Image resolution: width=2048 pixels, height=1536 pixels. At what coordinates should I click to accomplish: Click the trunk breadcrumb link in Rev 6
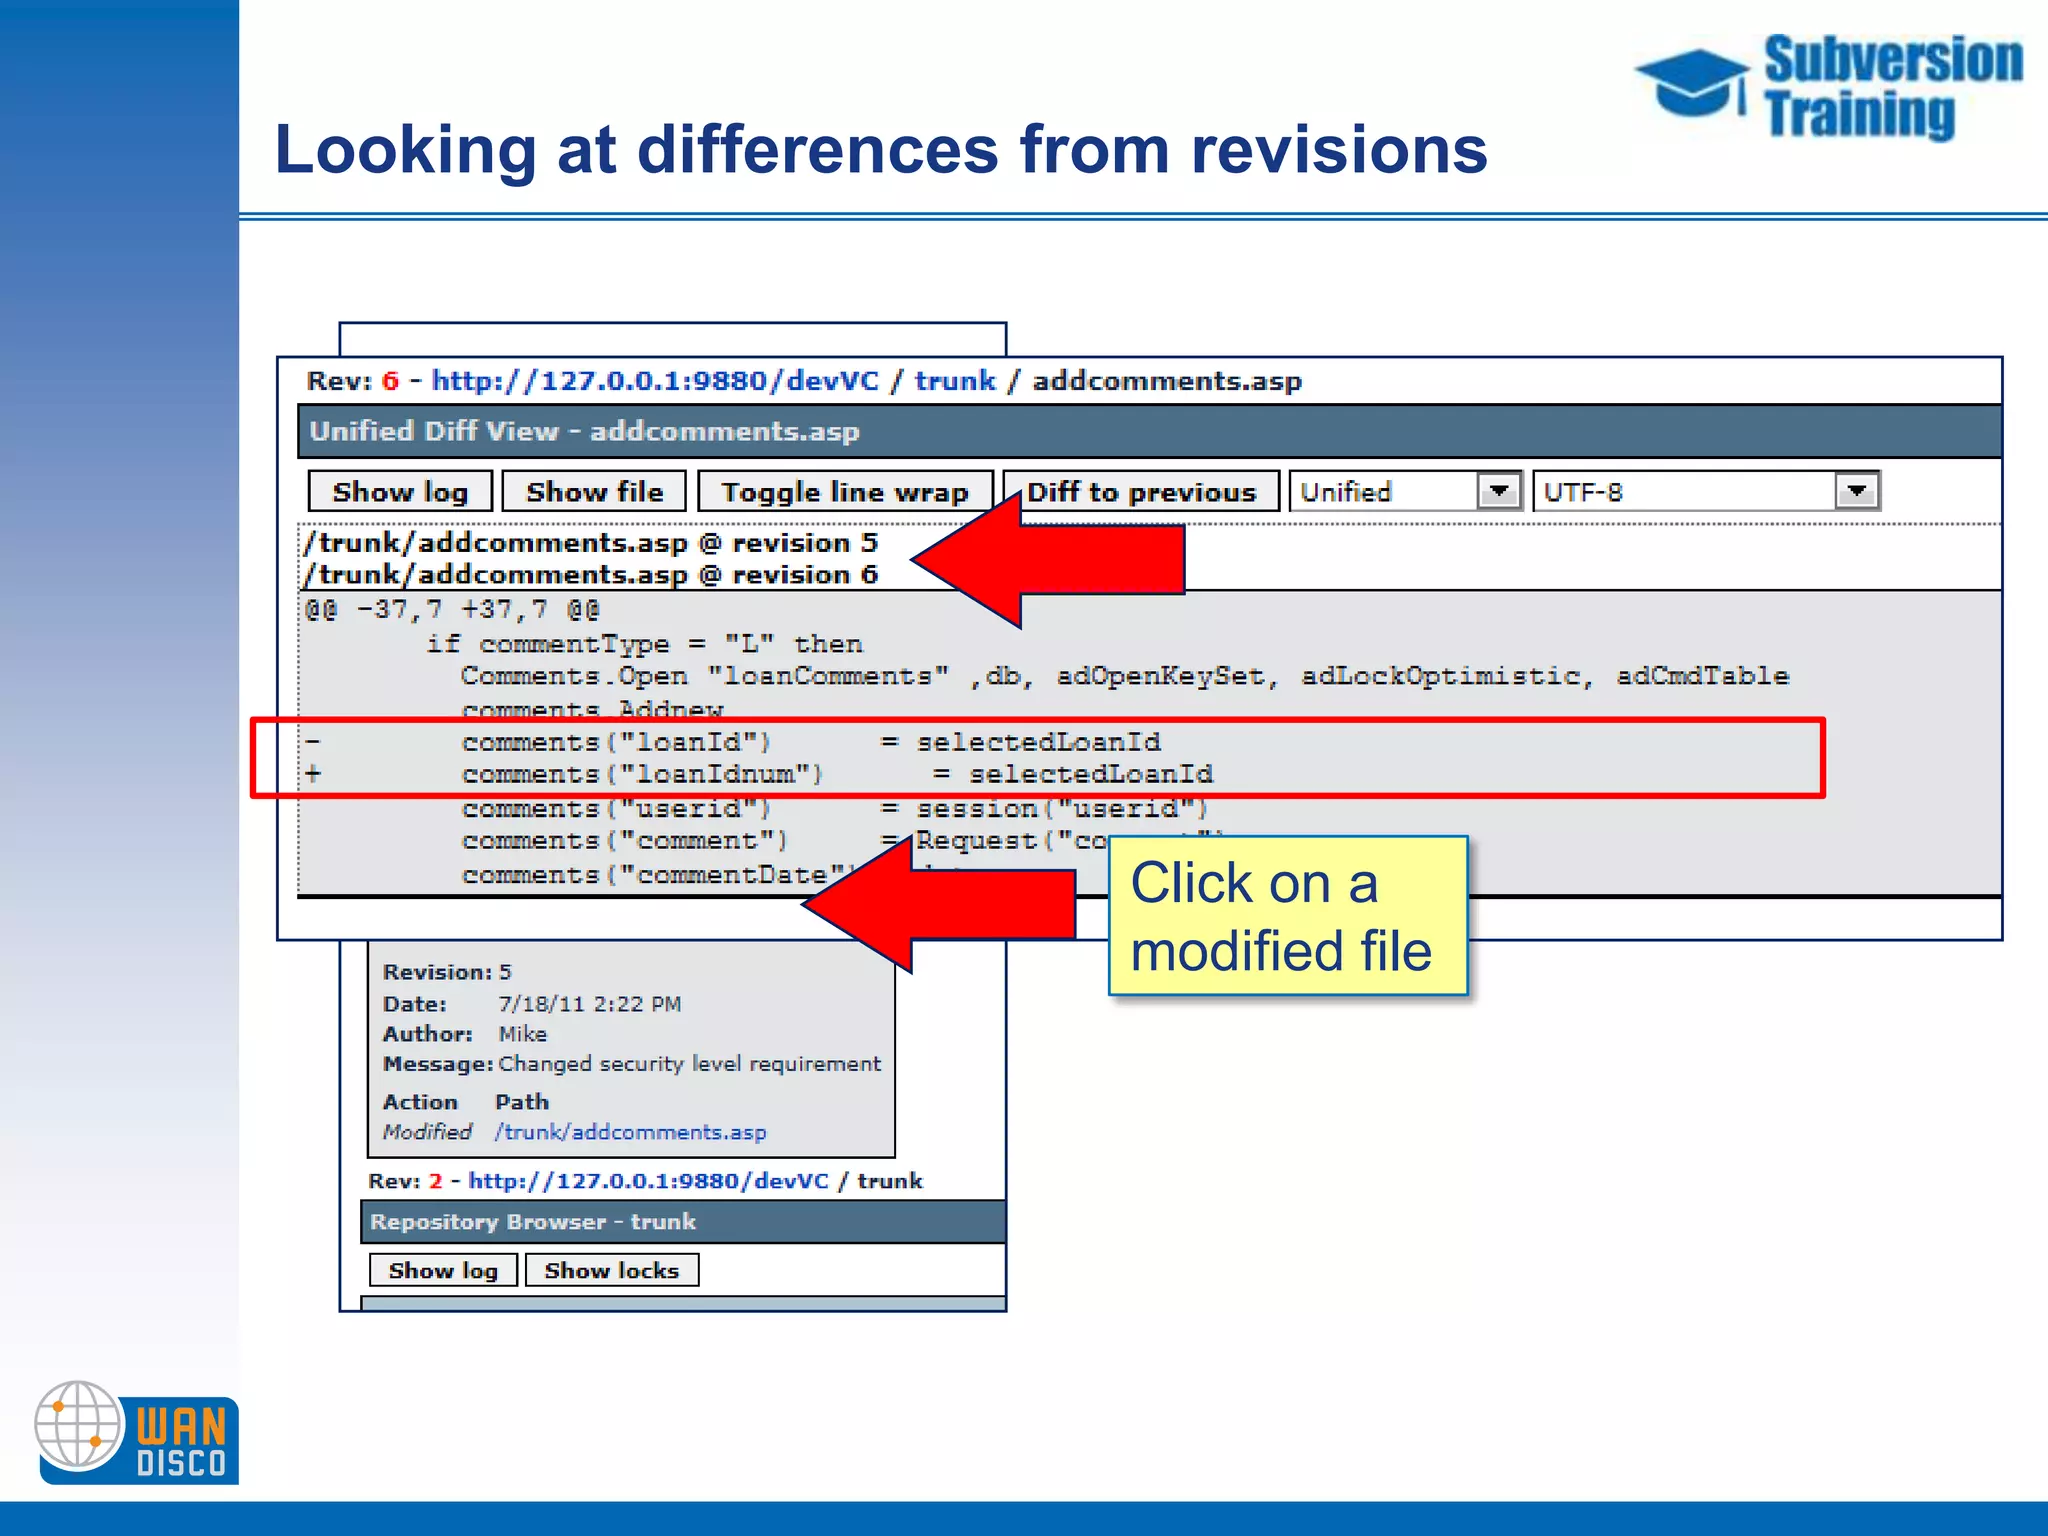click(x=955, y=381)
